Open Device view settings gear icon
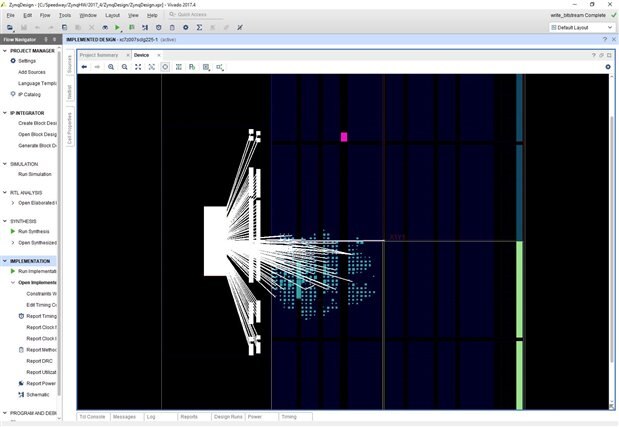Image resolution: width=619 pixels, height=427 pixels. click(x=607, y=67)
